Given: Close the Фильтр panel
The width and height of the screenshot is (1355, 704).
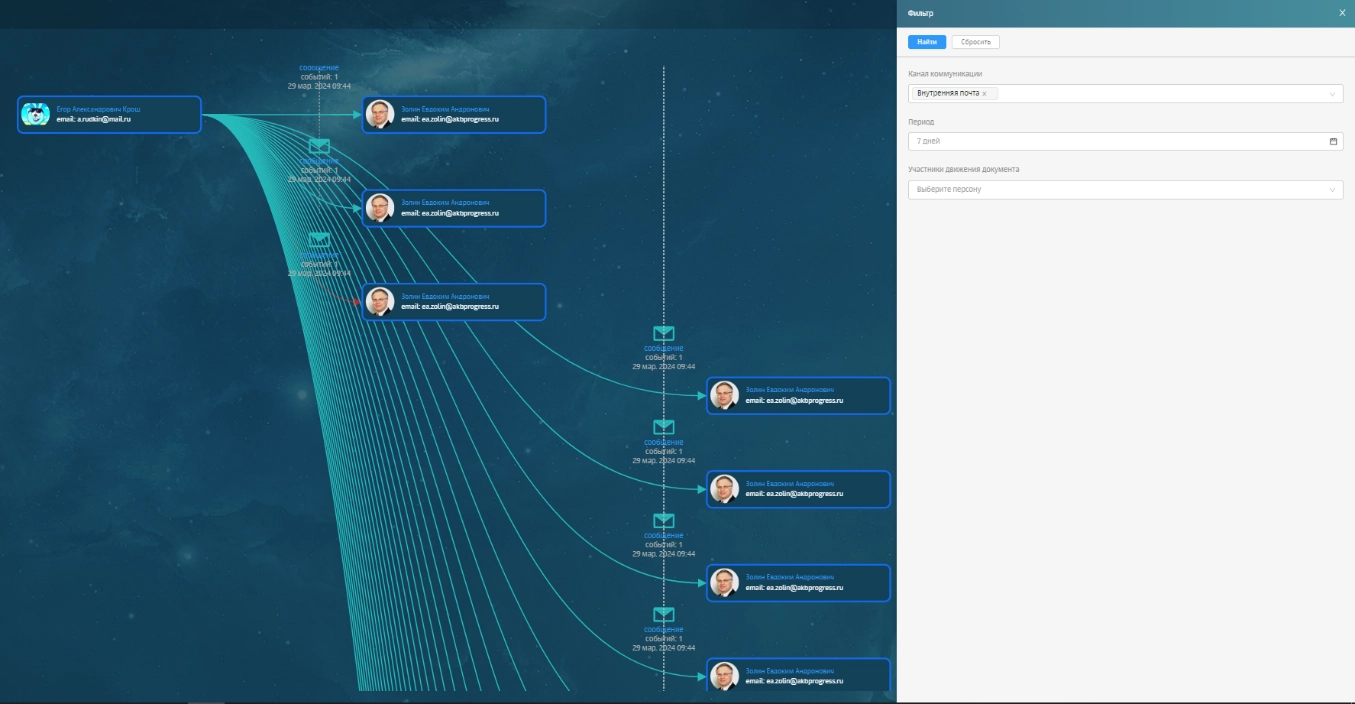Looking at the screenshot, I should point(1342,13).
